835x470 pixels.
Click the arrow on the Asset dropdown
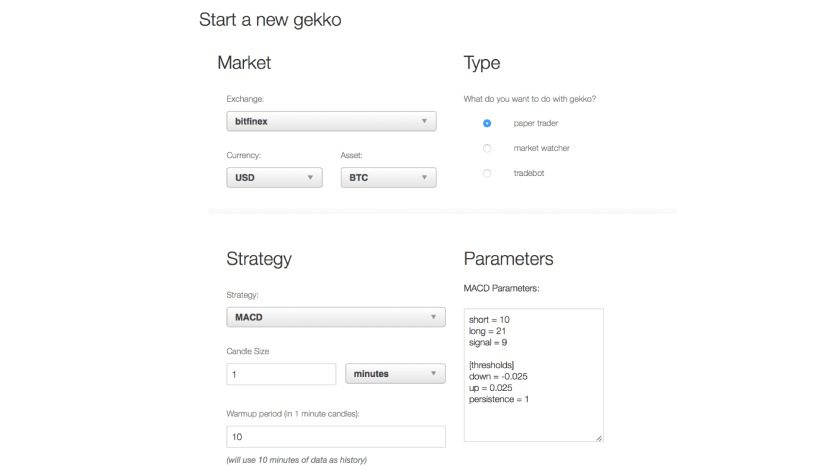(x=424, y=178)
